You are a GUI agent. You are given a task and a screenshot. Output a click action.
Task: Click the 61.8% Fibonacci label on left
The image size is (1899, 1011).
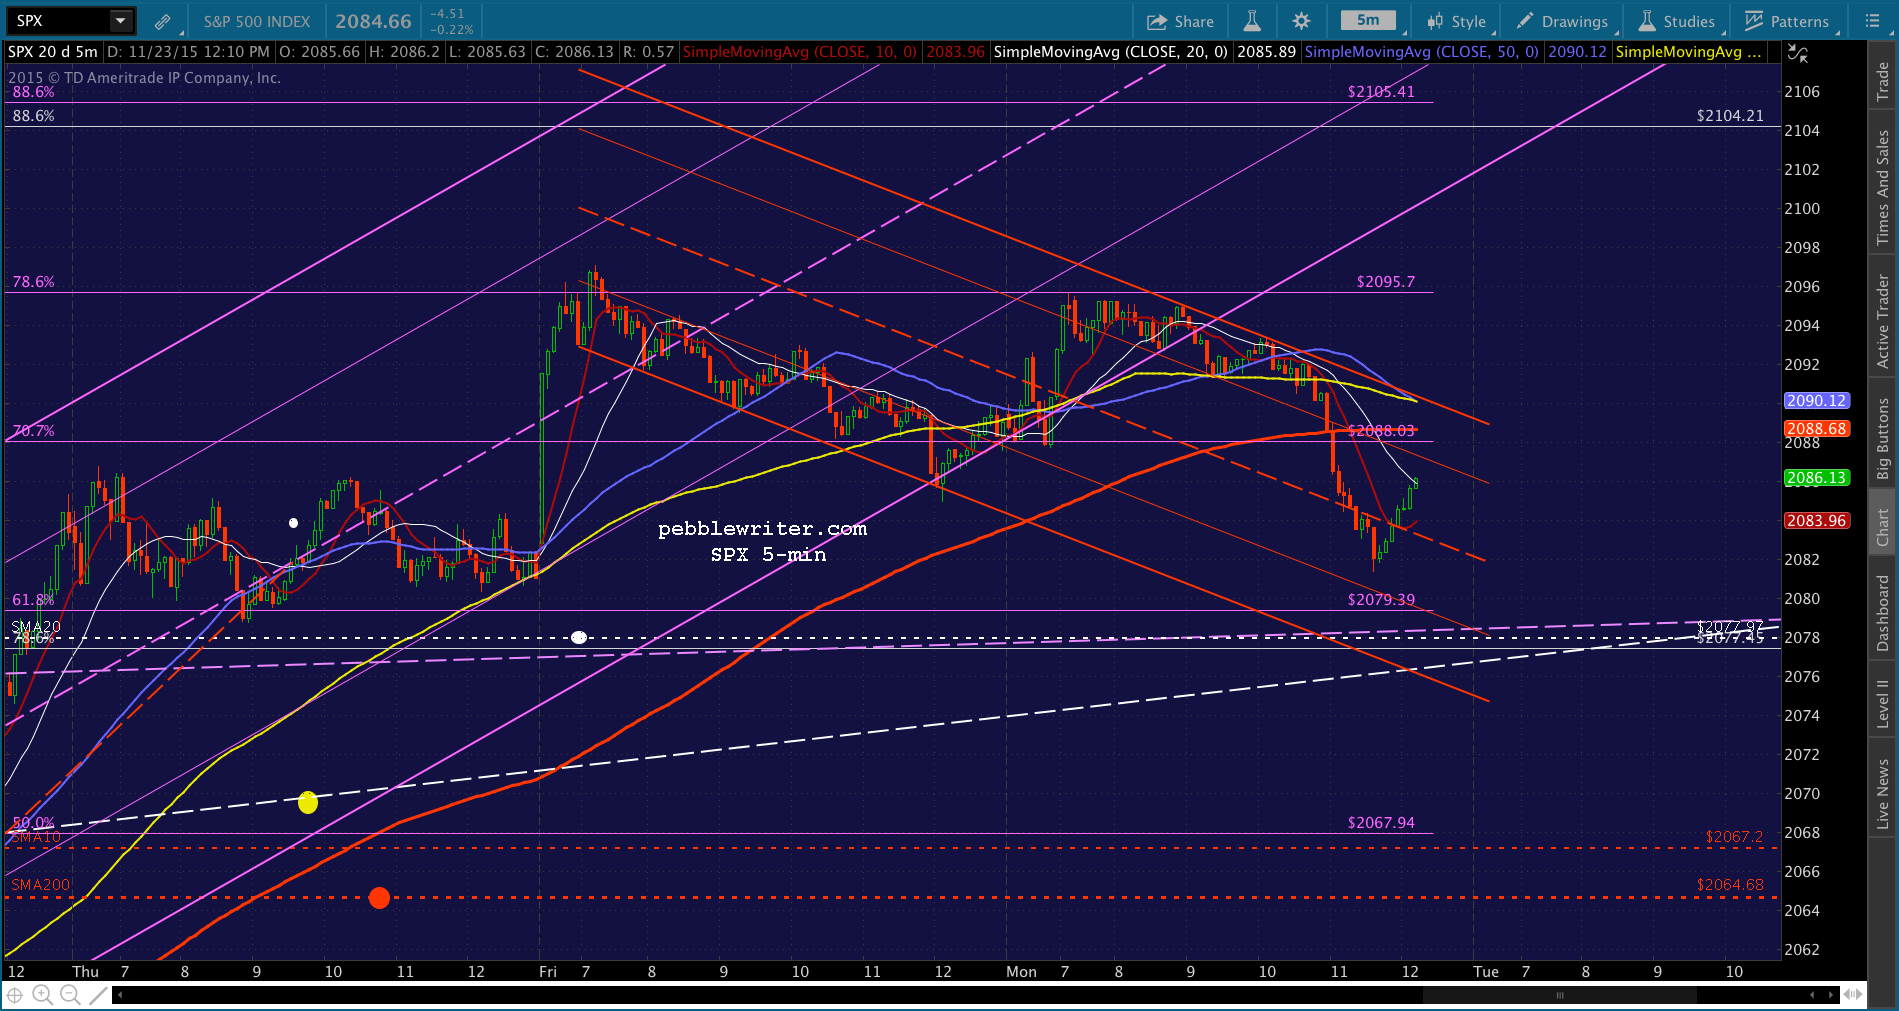click(x=34, y=600)
